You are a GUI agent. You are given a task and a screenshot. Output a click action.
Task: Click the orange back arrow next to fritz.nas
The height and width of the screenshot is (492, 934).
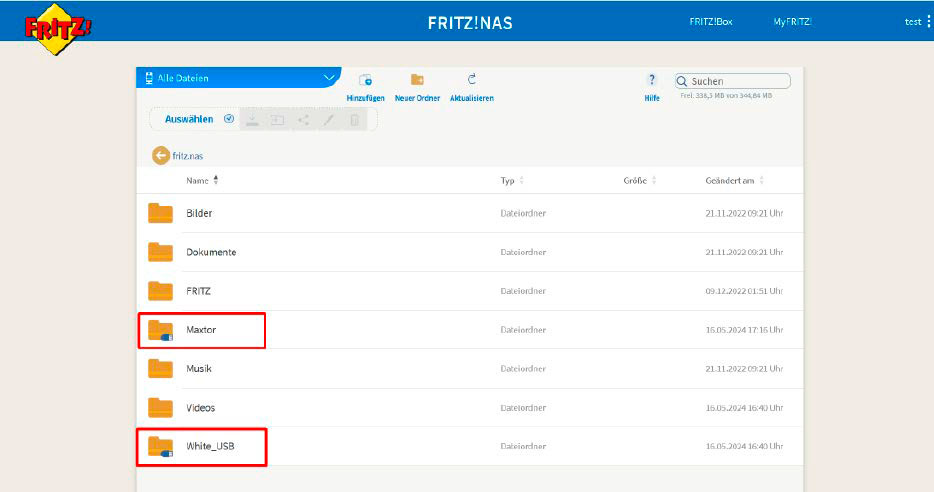(161, 156)
